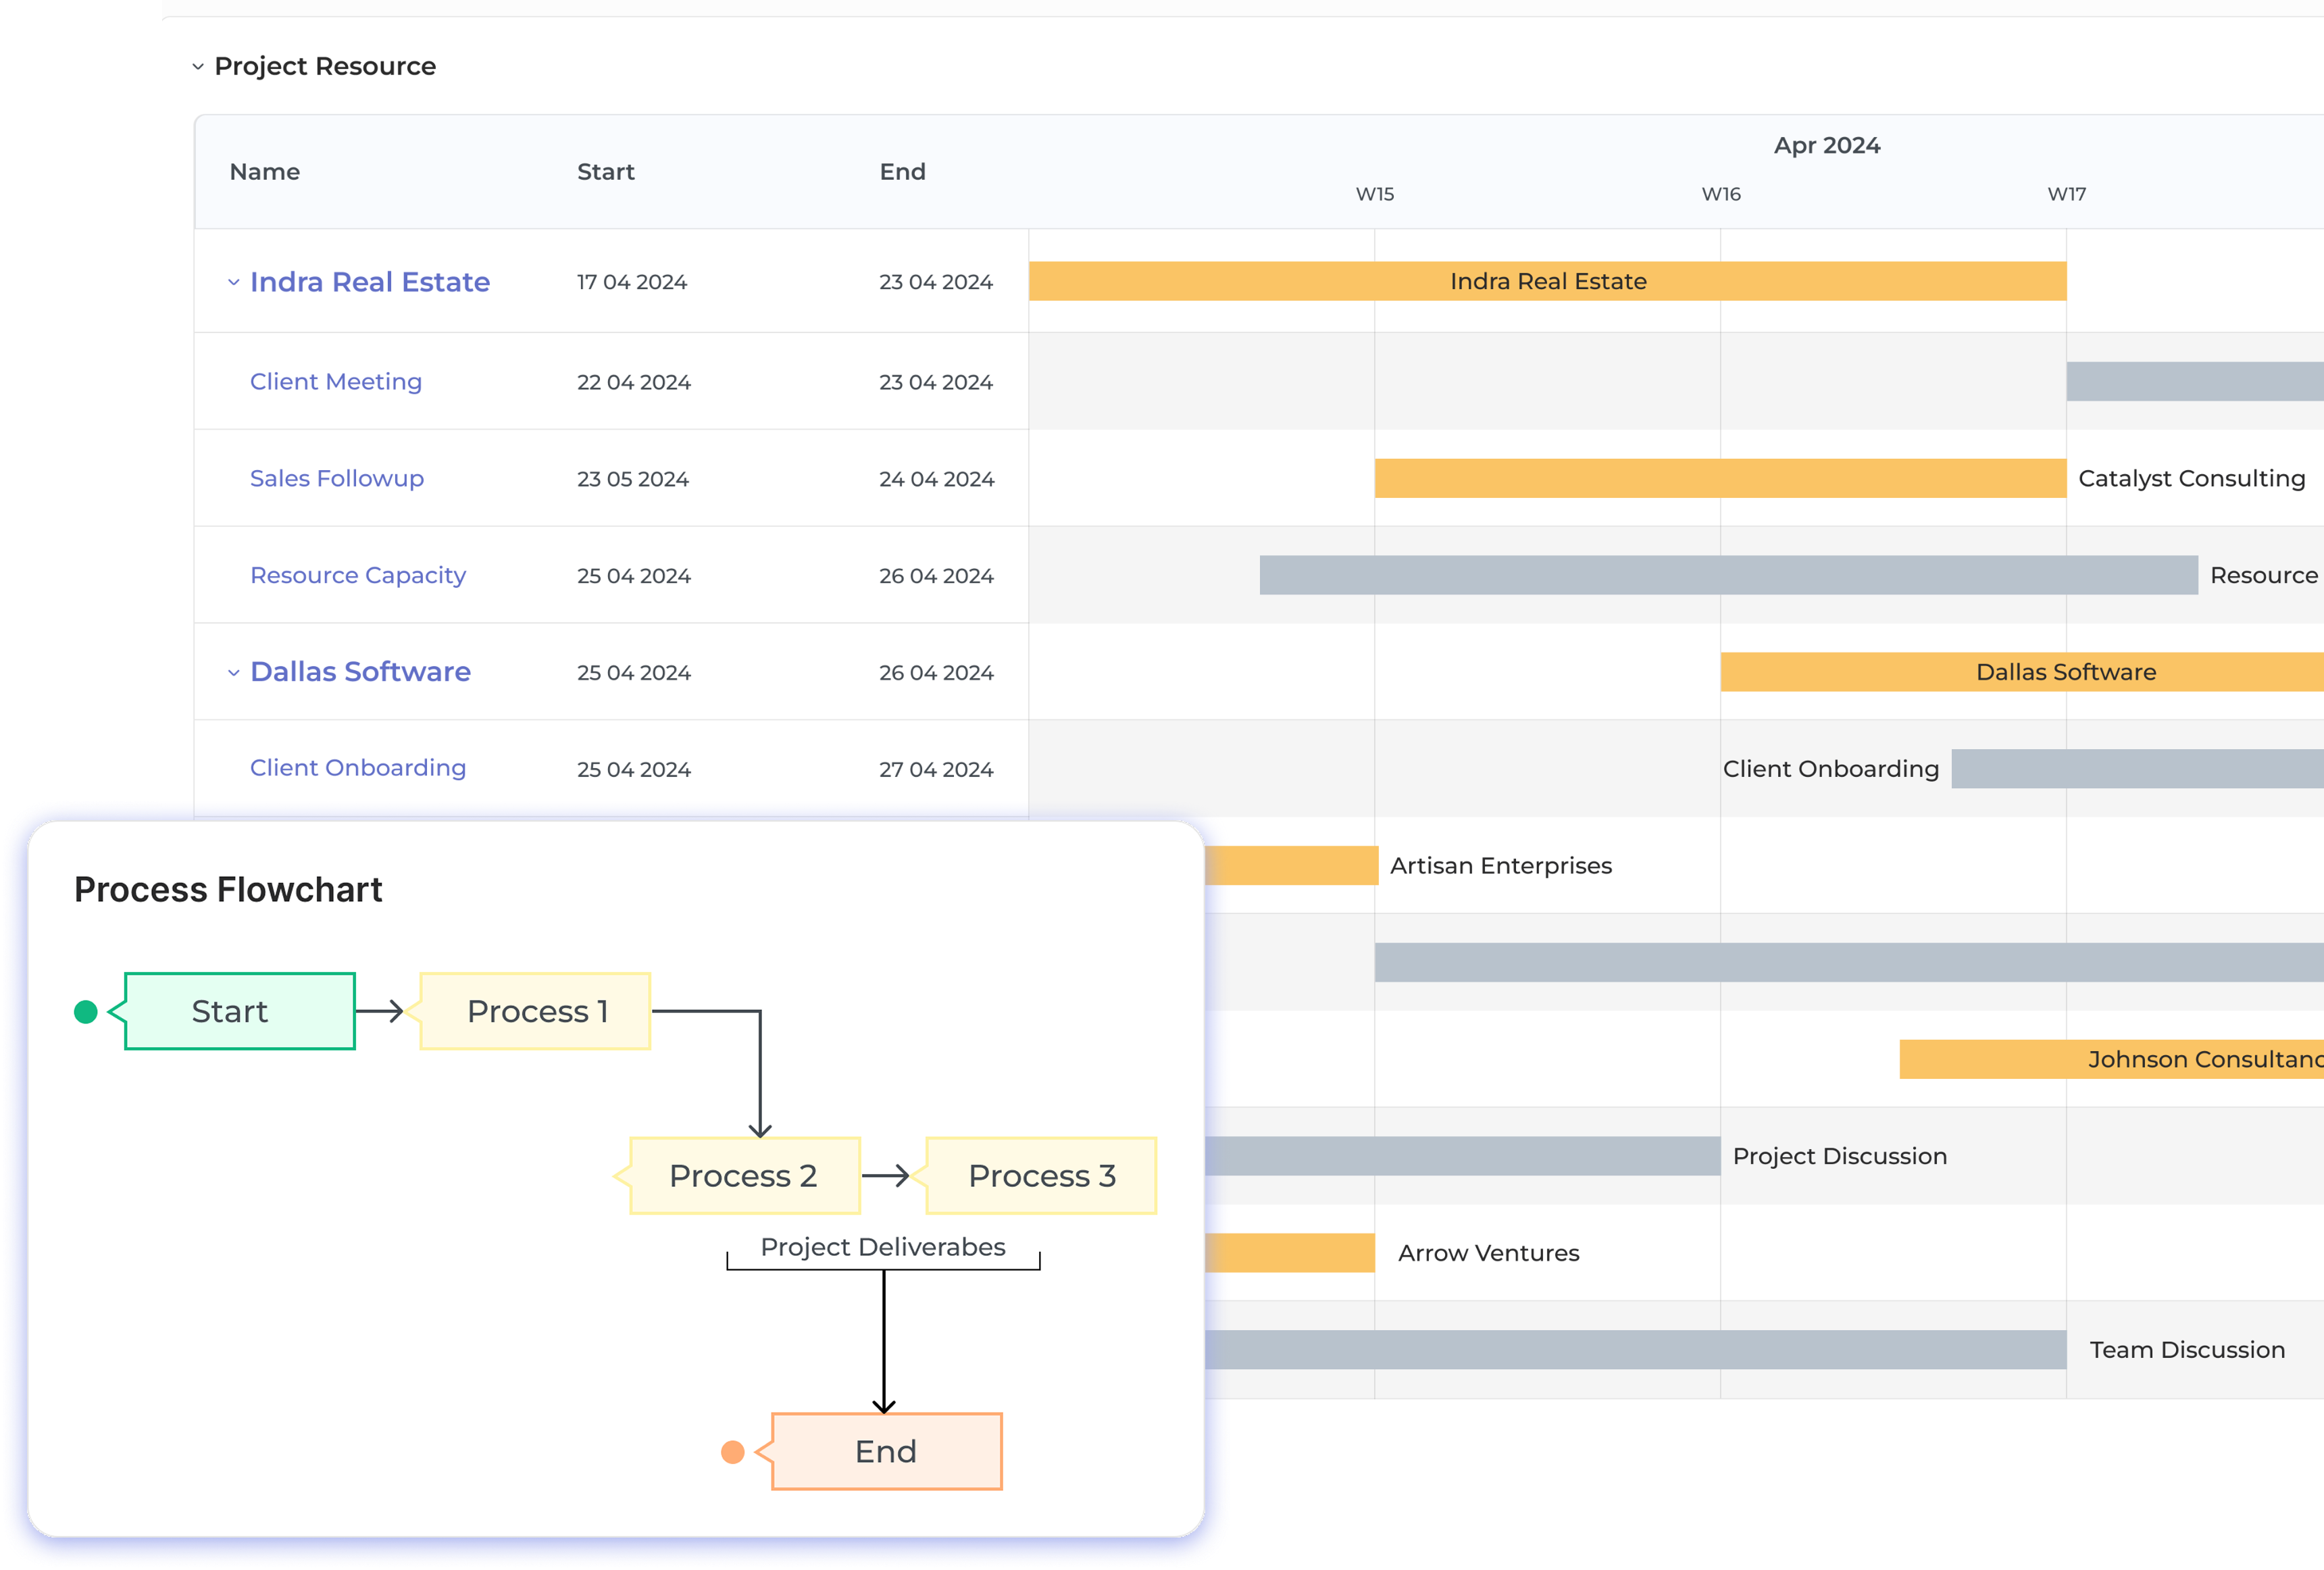Open the Client Onboarding task link

point(358,768)
